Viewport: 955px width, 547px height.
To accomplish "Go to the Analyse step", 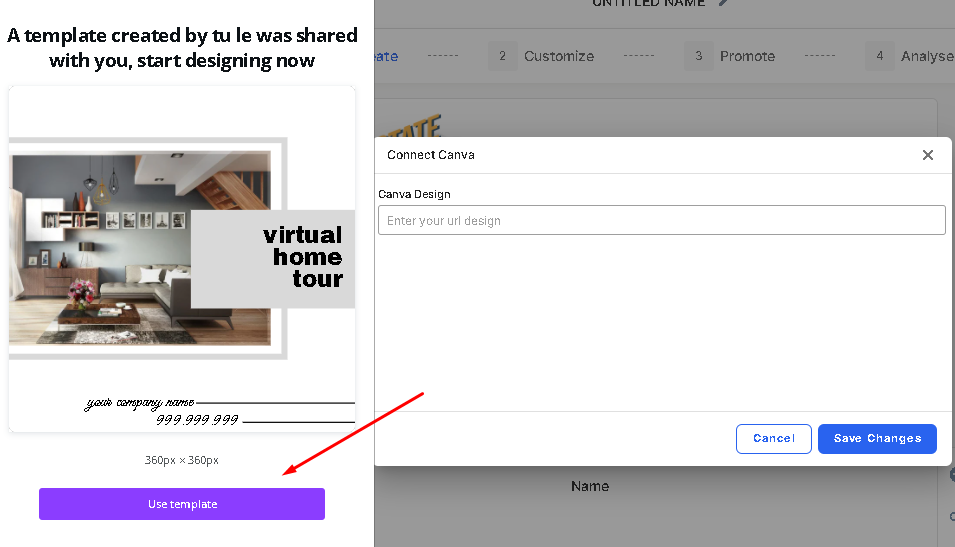I will pyautogui.click(x=928, y=56).
